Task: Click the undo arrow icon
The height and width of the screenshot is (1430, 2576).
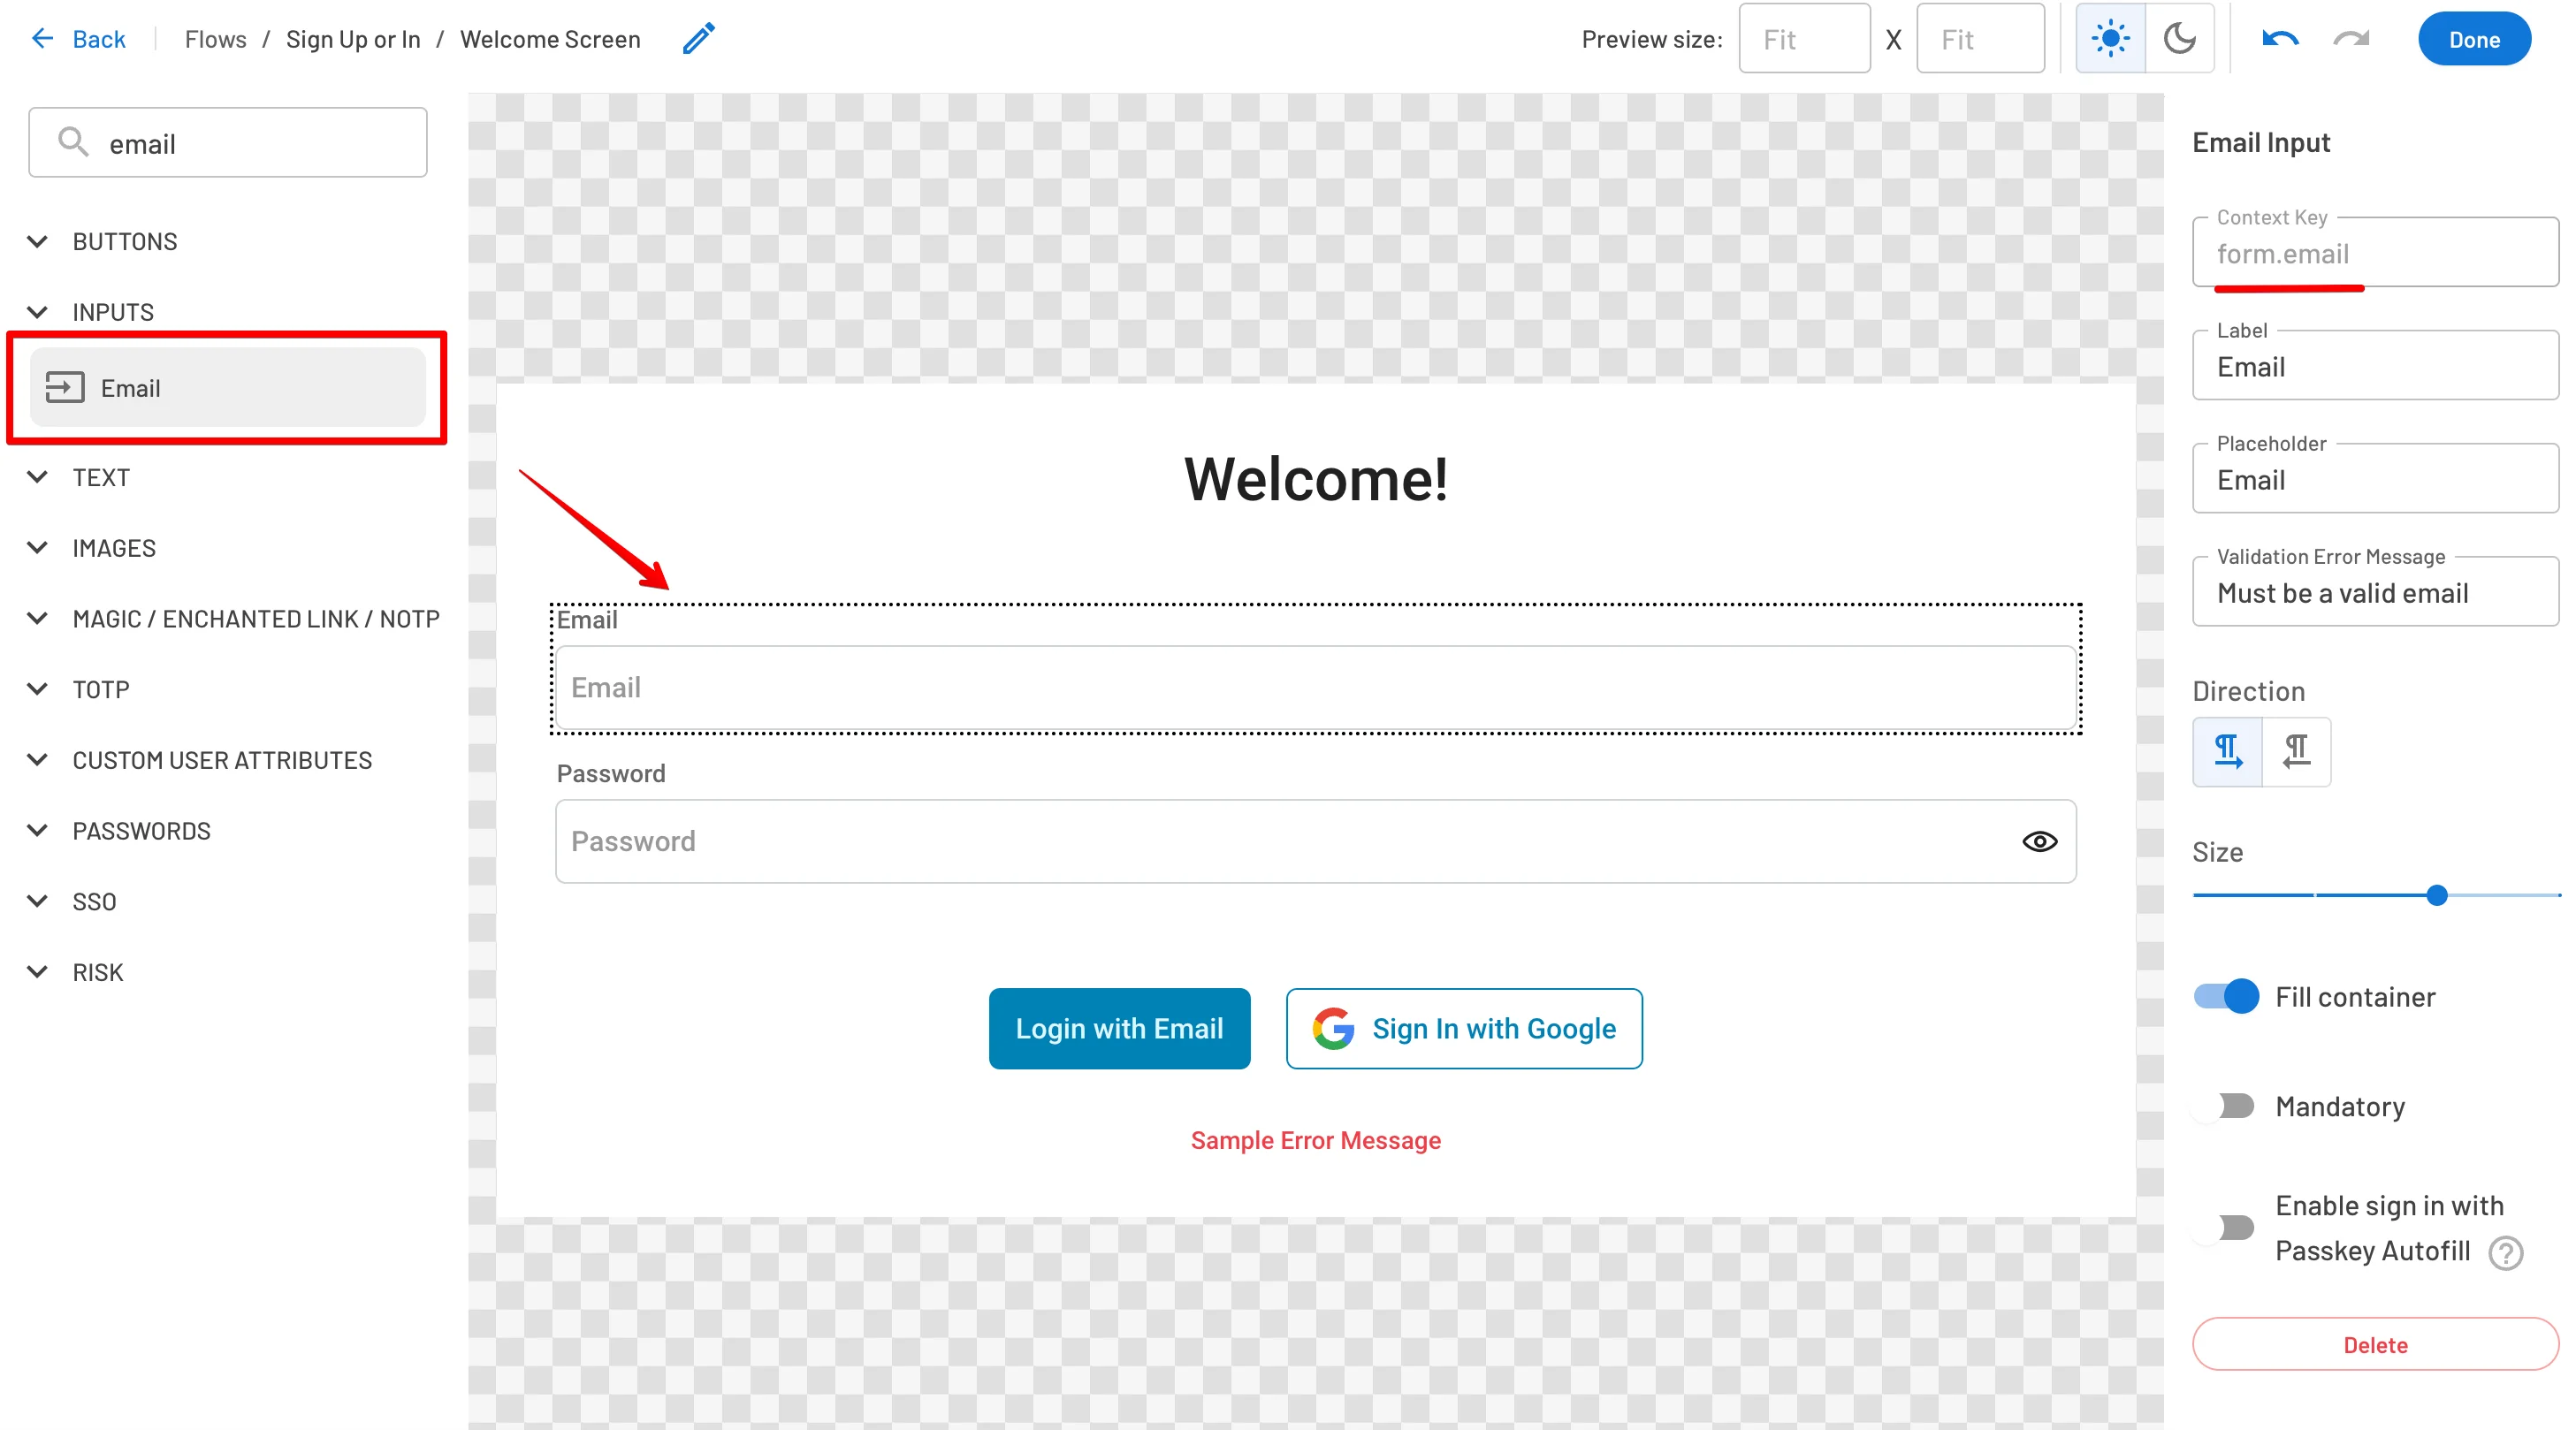Action: click(x=2279, y=39)
